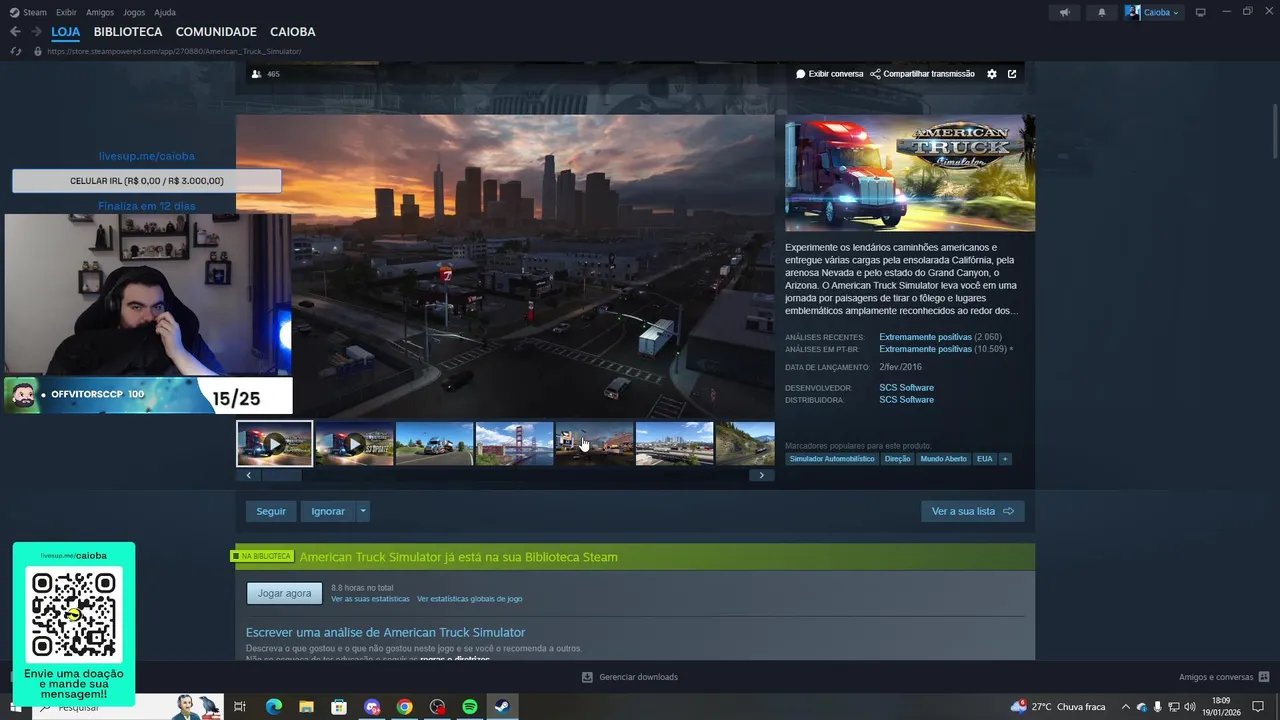This screenshot has width=1280, height=720.
Task: Reload the store page
Action: click(x=15, y=51)
